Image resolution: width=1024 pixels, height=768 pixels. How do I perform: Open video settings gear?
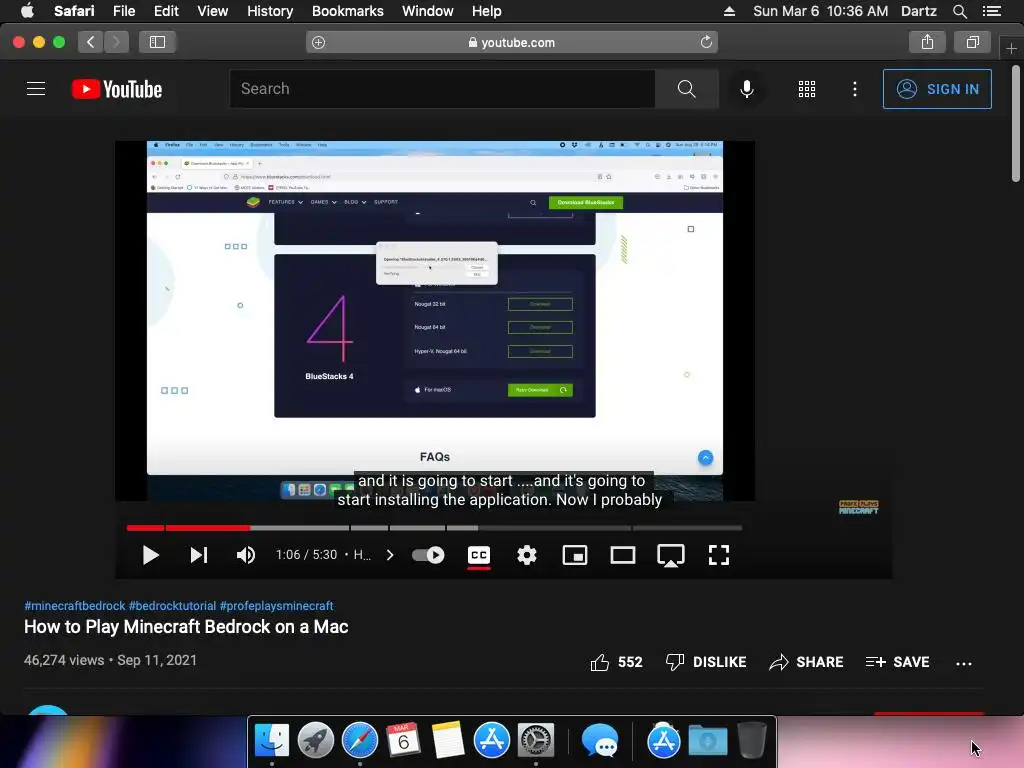pos(526,555)
